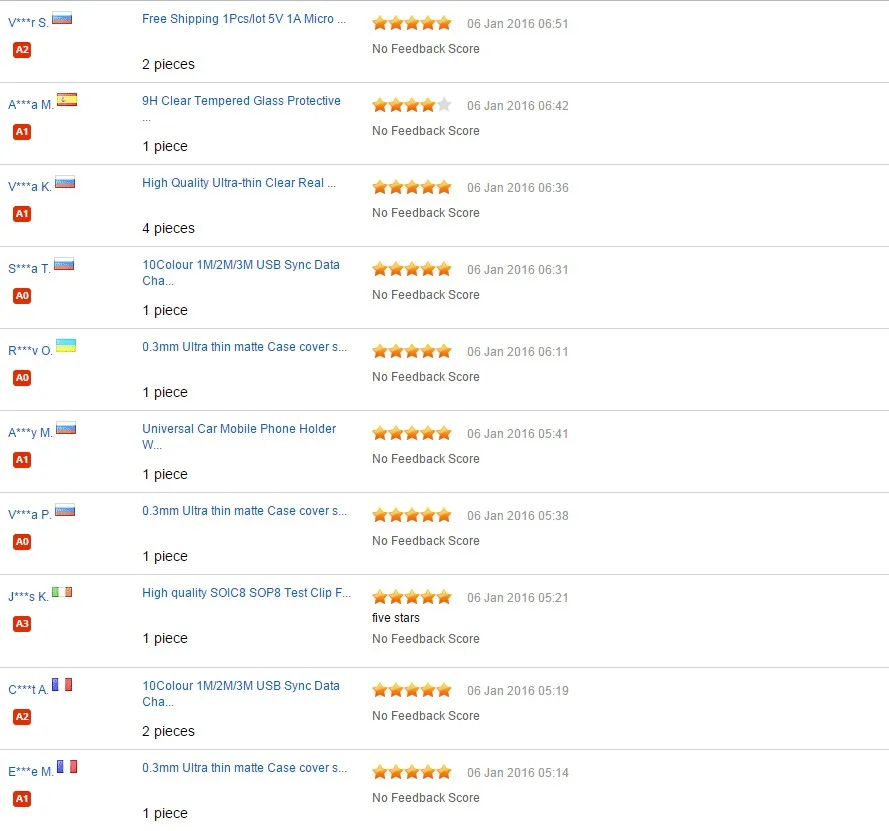View buyer profile V***a K.

(29, 186)
